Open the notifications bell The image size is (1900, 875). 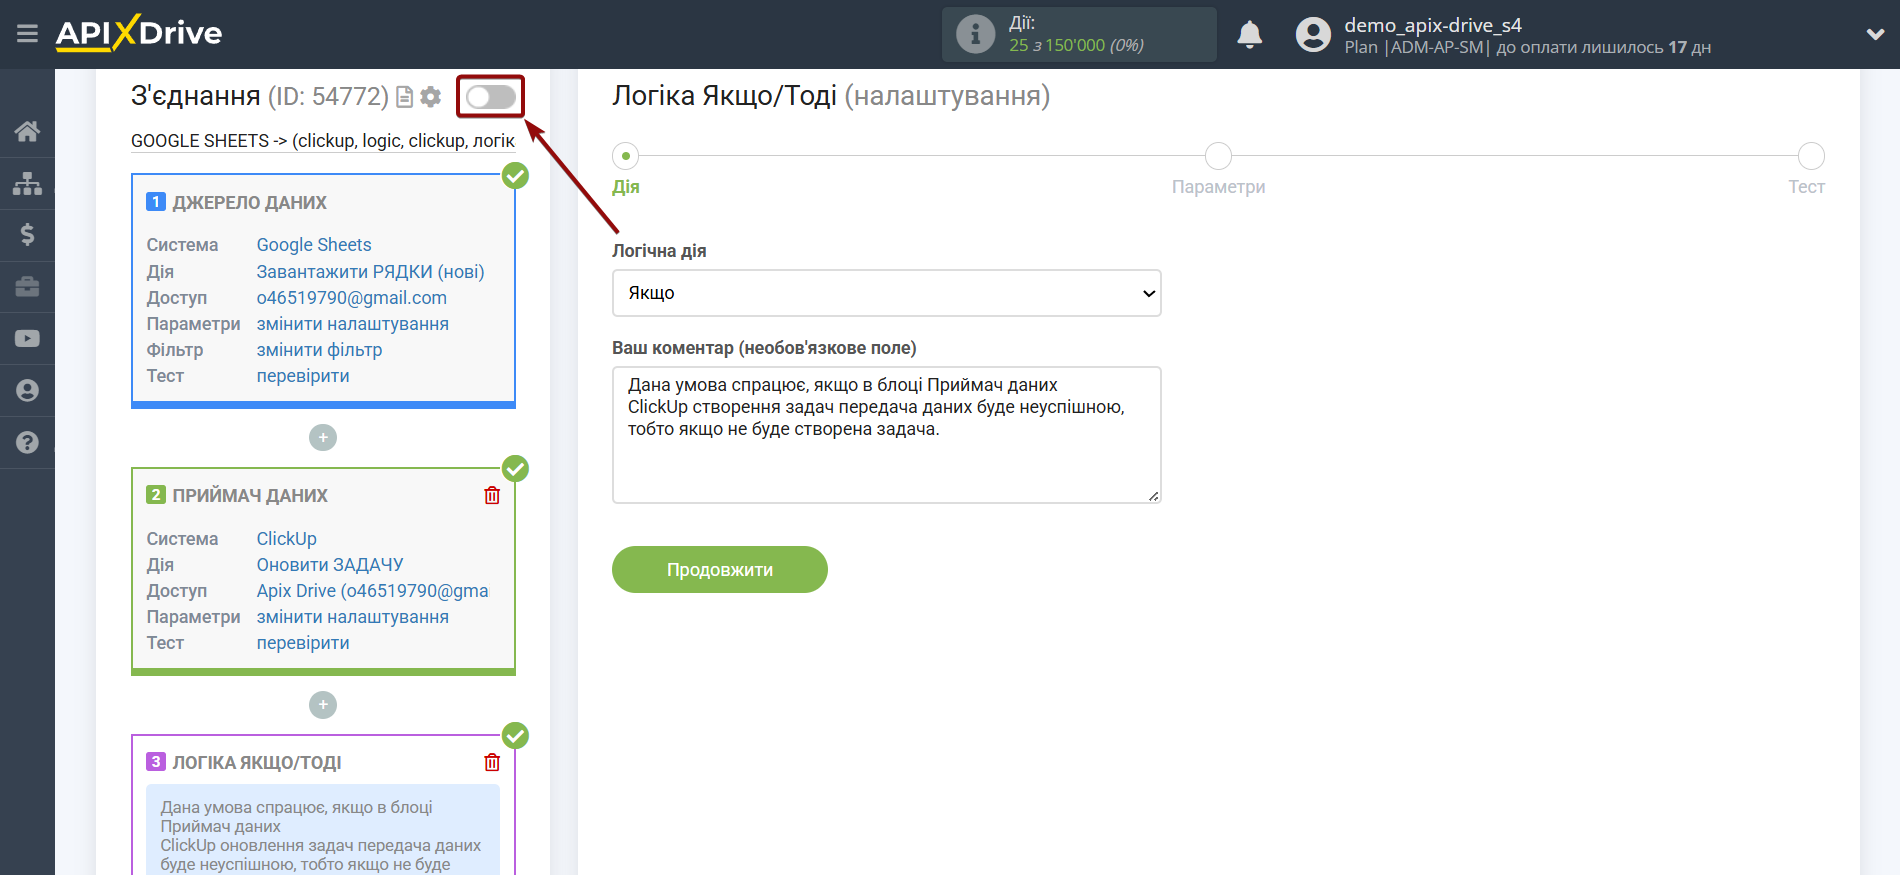point(1250,35)
